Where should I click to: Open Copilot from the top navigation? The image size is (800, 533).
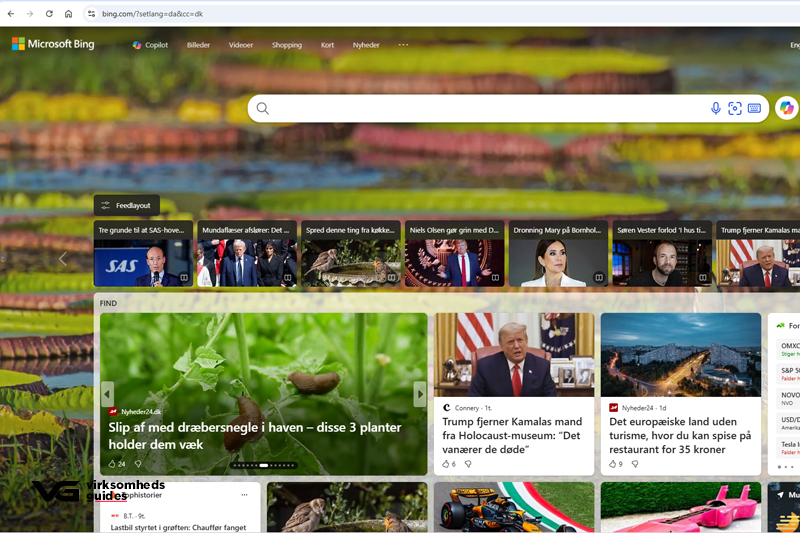(x=150, y=45)
